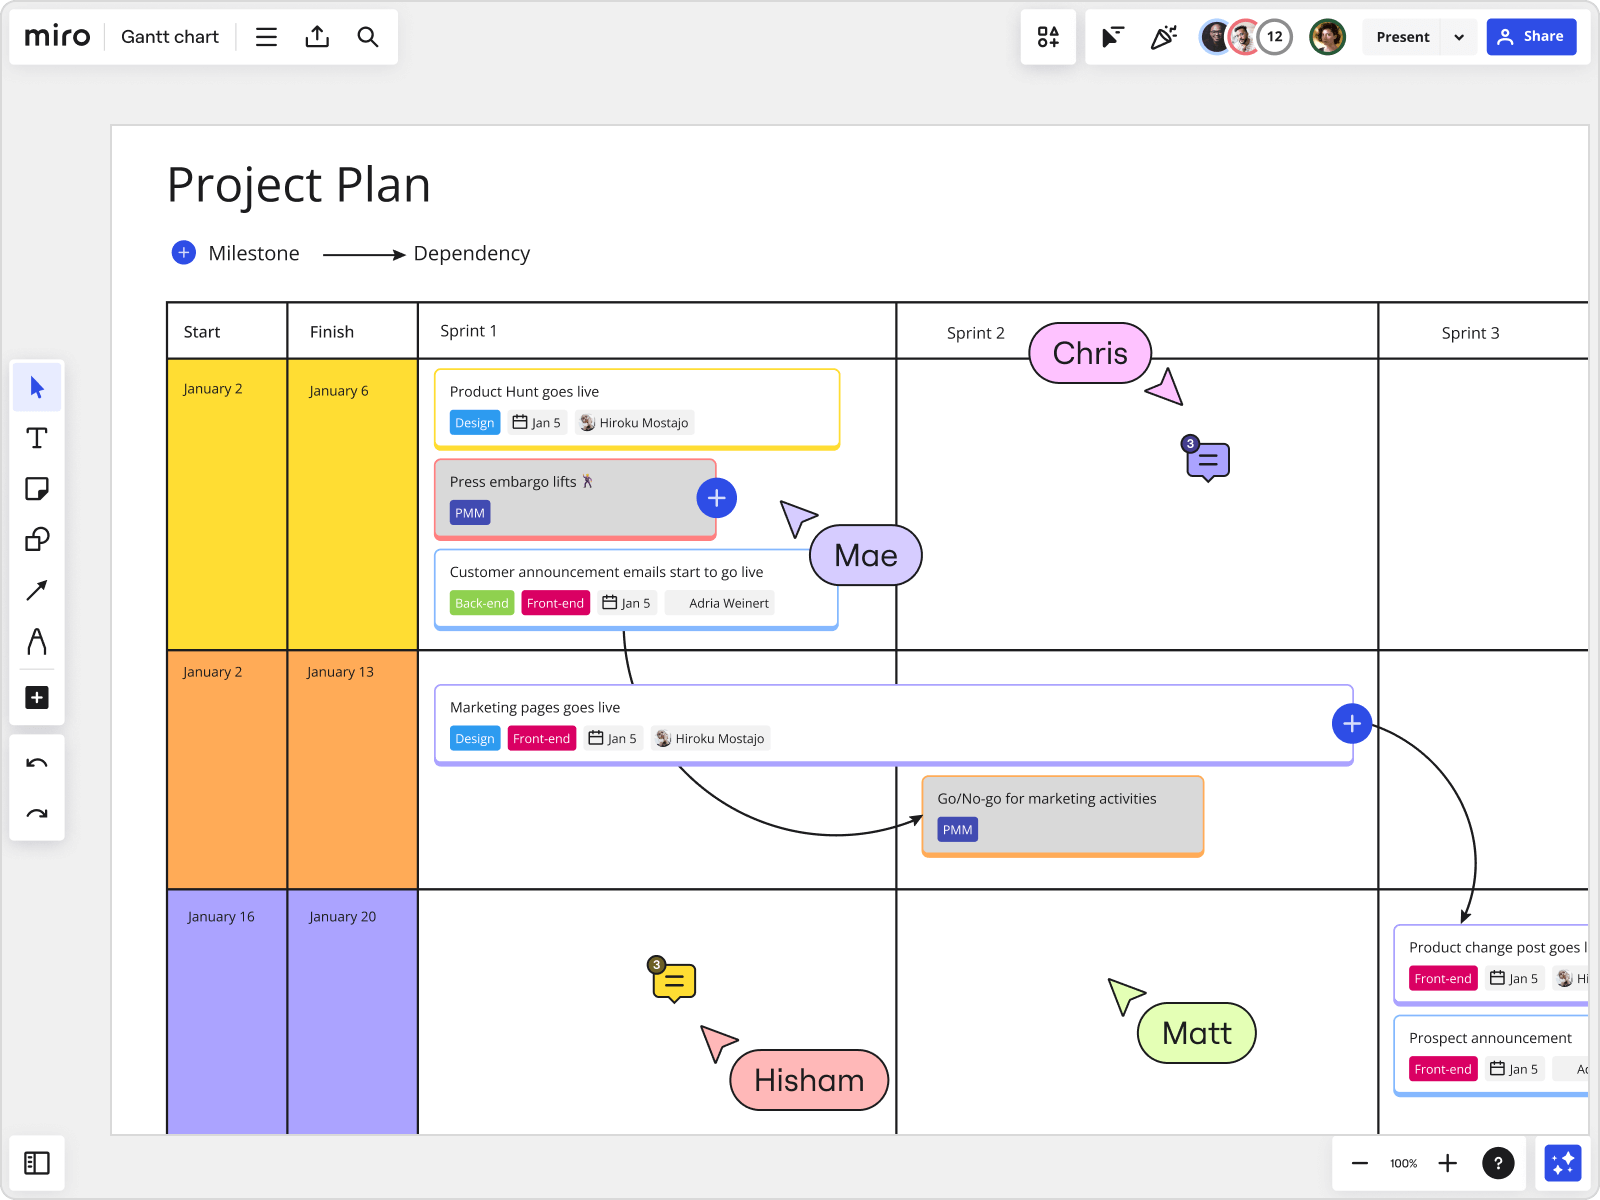Toggle hide collaborators' cursors icon

click(x=1112, y=37)
